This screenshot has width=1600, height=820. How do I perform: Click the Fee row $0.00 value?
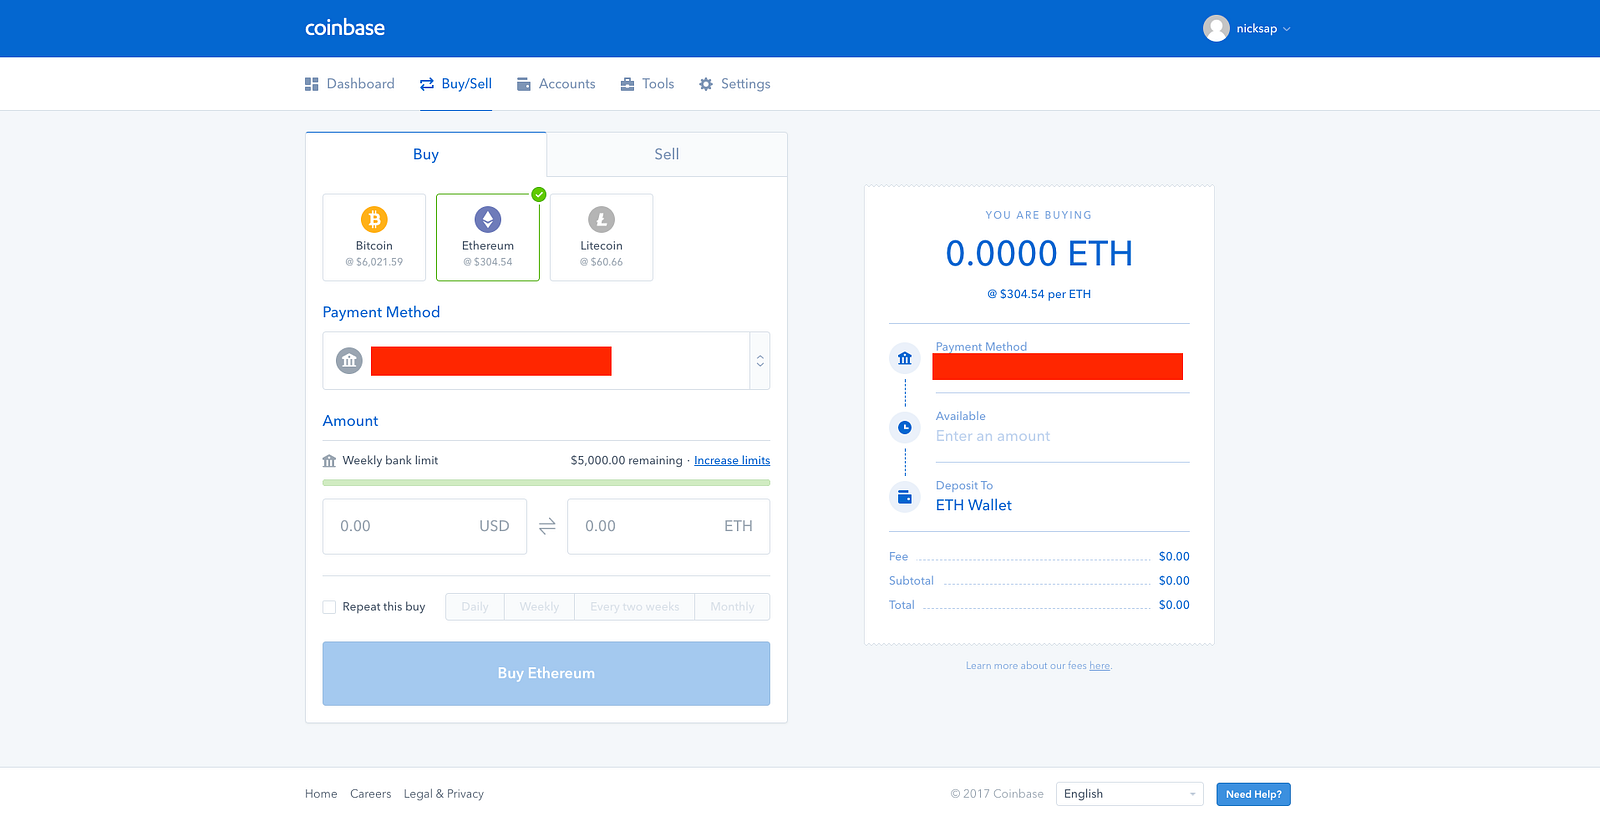(x=1174, y=557)
